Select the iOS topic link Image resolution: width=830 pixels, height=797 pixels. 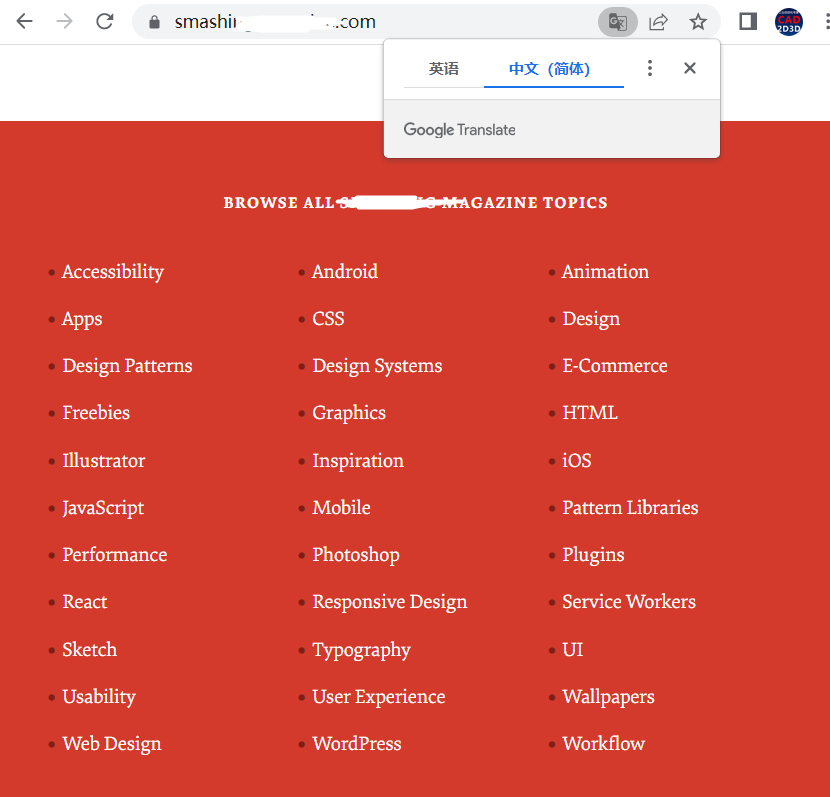[576, 461]
